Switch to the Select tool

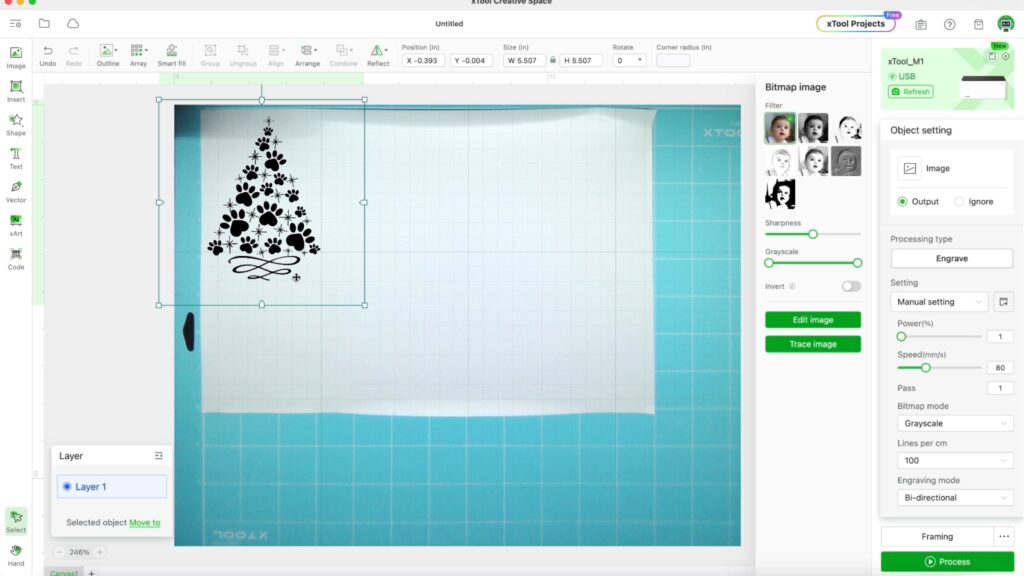pos(16,521)
